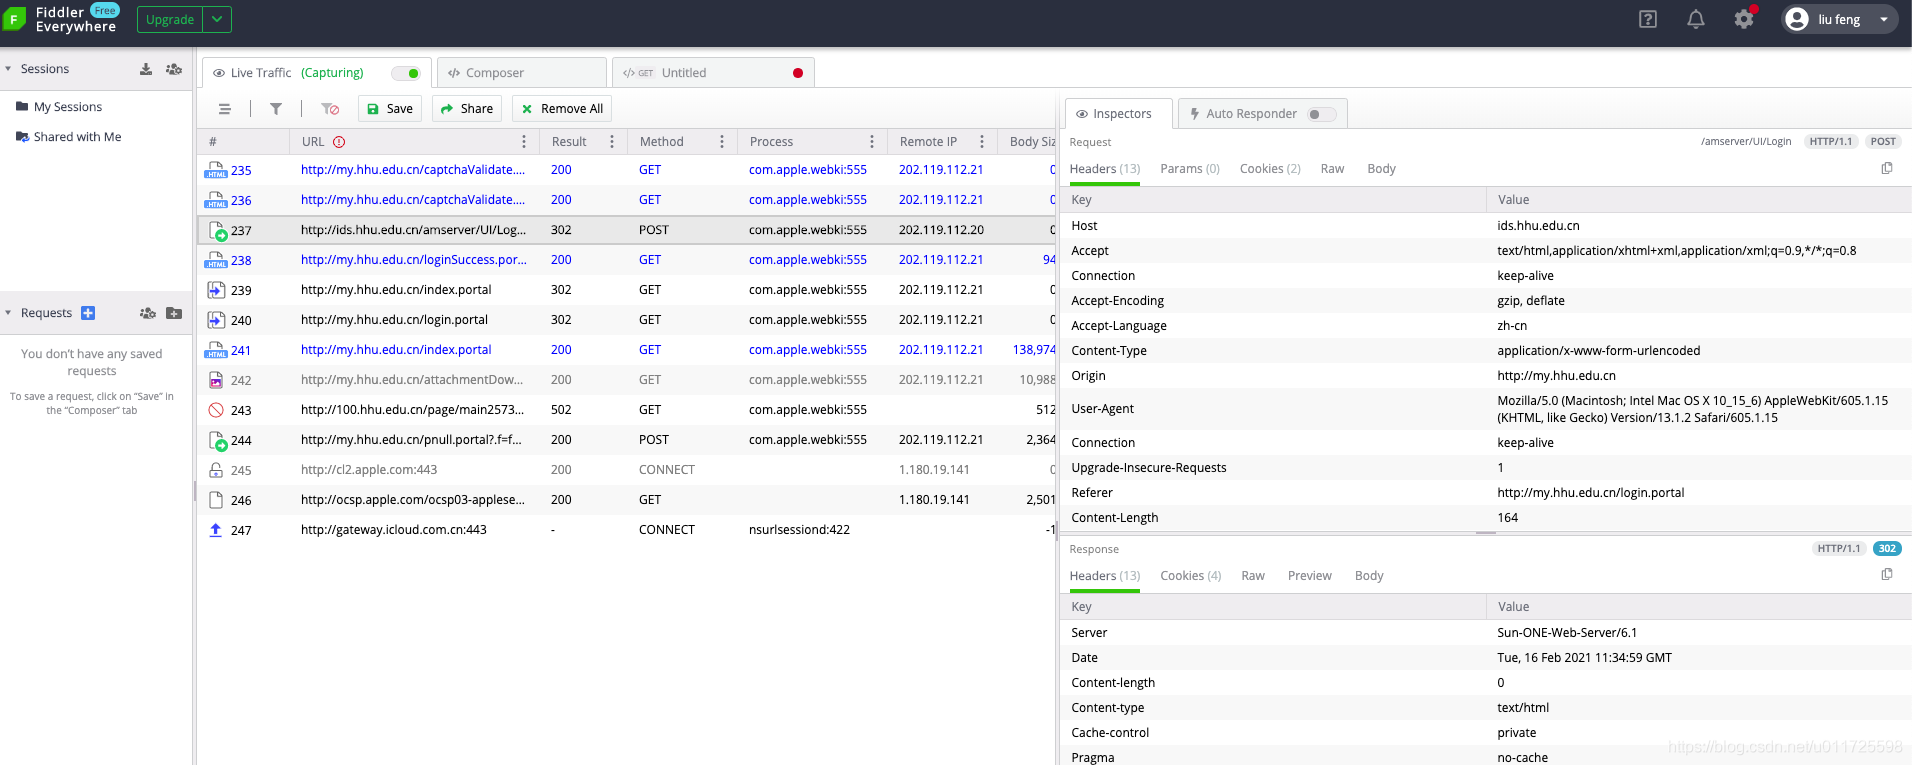This screenshot has height=765, width=1912.
Task: Select the User-Agent header value
Action: 1692,409
